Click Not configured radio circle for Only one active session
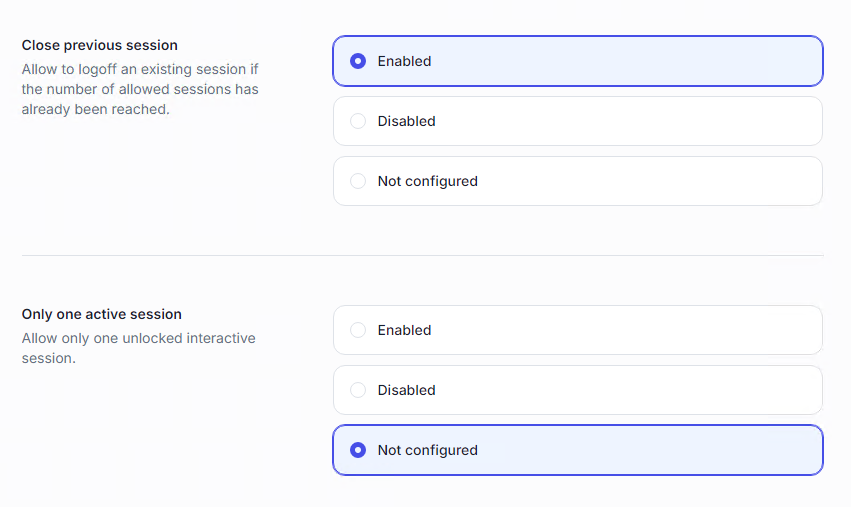 point(358,450)
